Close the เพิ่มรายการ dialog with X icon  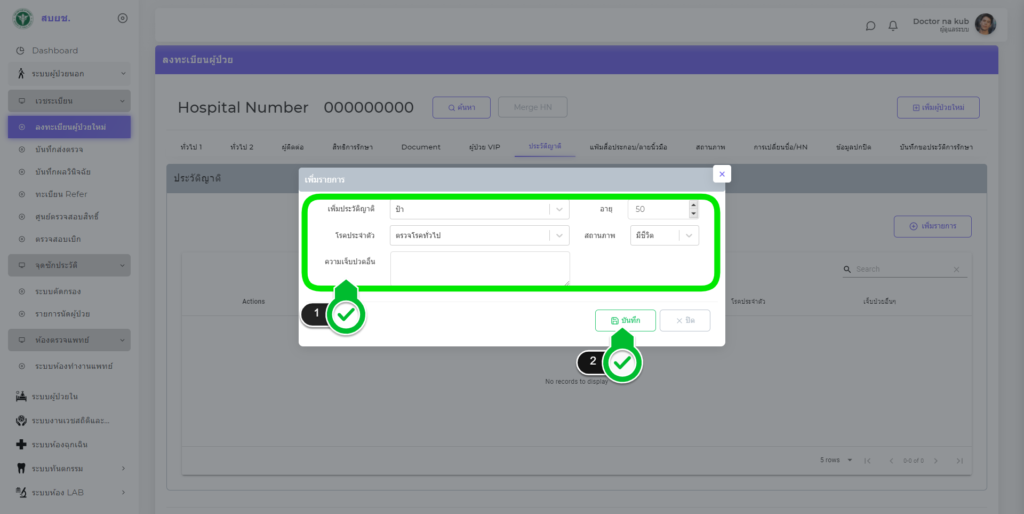point(722,173)
